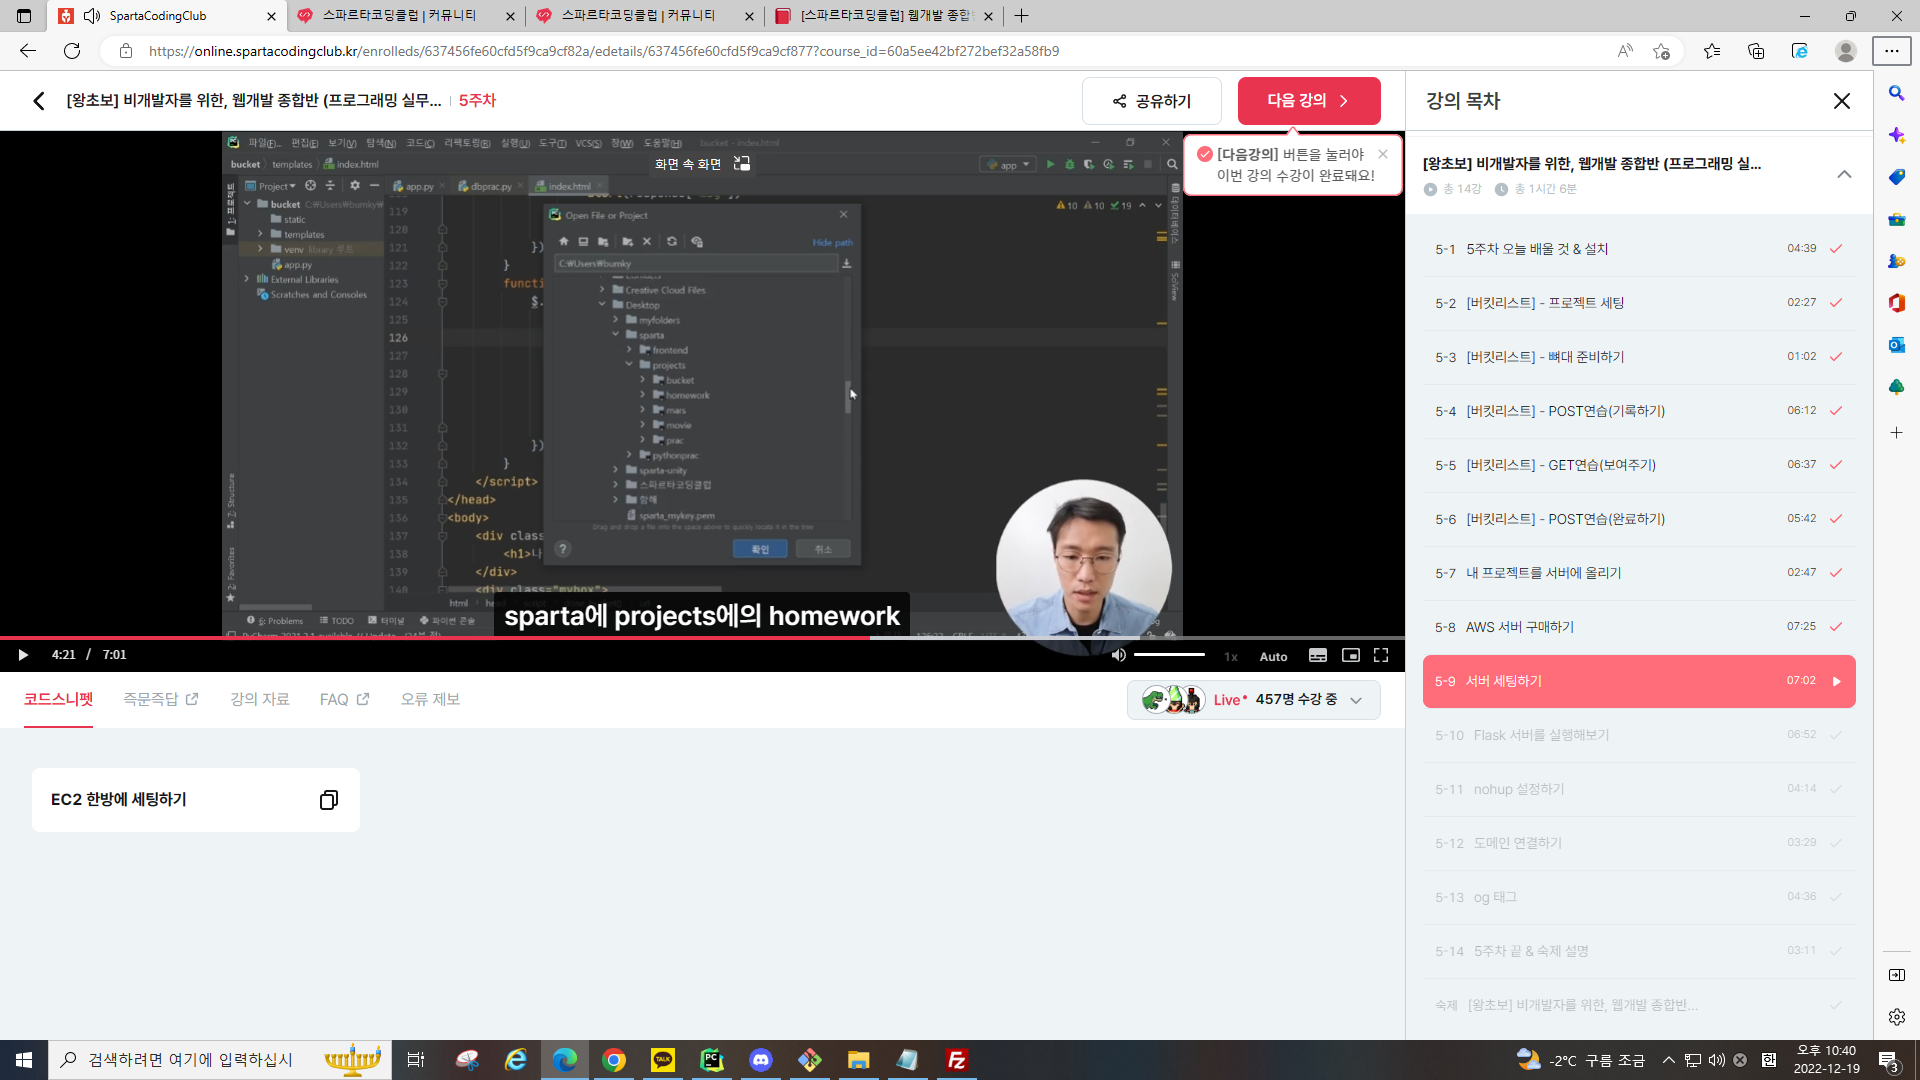This screenshot has height=1080, width=1920.
Task: Click the 공유하기 share button
Action: (1152, 101)
